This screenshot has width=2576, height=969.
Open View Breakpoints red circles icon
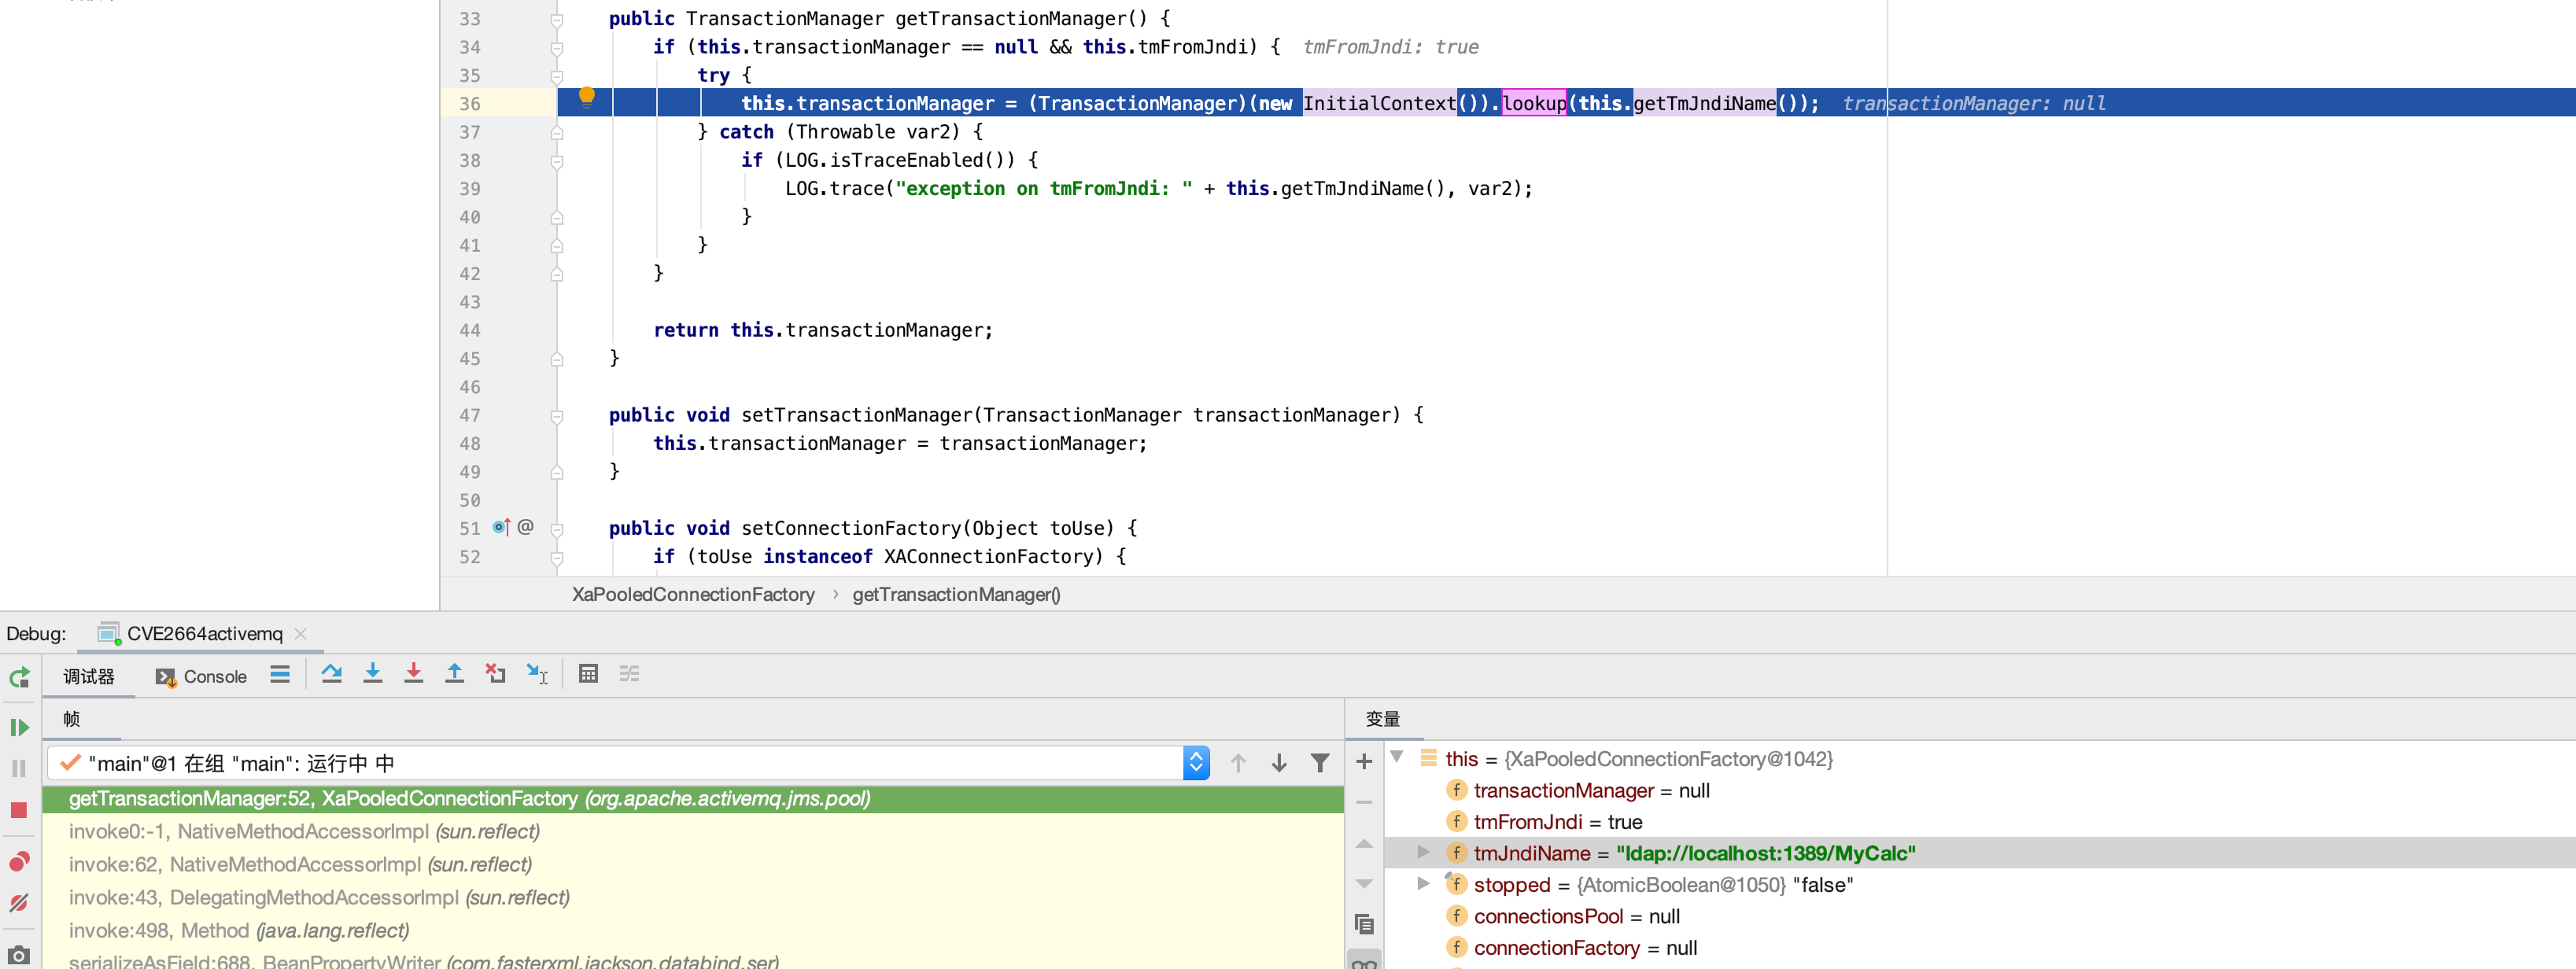point(19,862)
